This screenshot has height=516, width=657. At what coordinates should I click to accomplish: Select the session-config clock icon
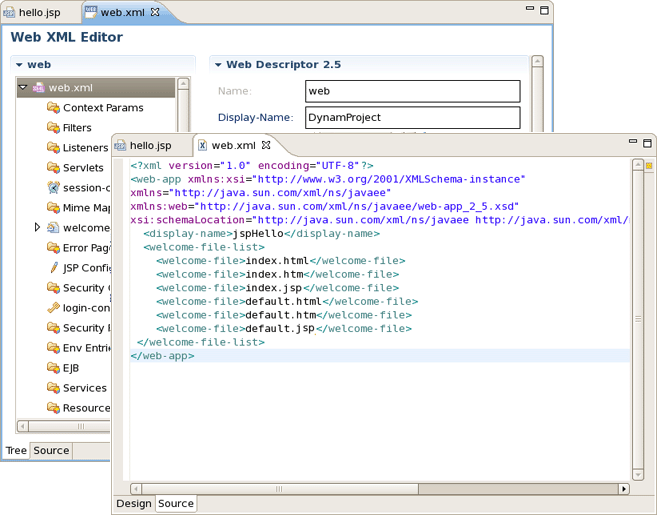coord(53,188)
